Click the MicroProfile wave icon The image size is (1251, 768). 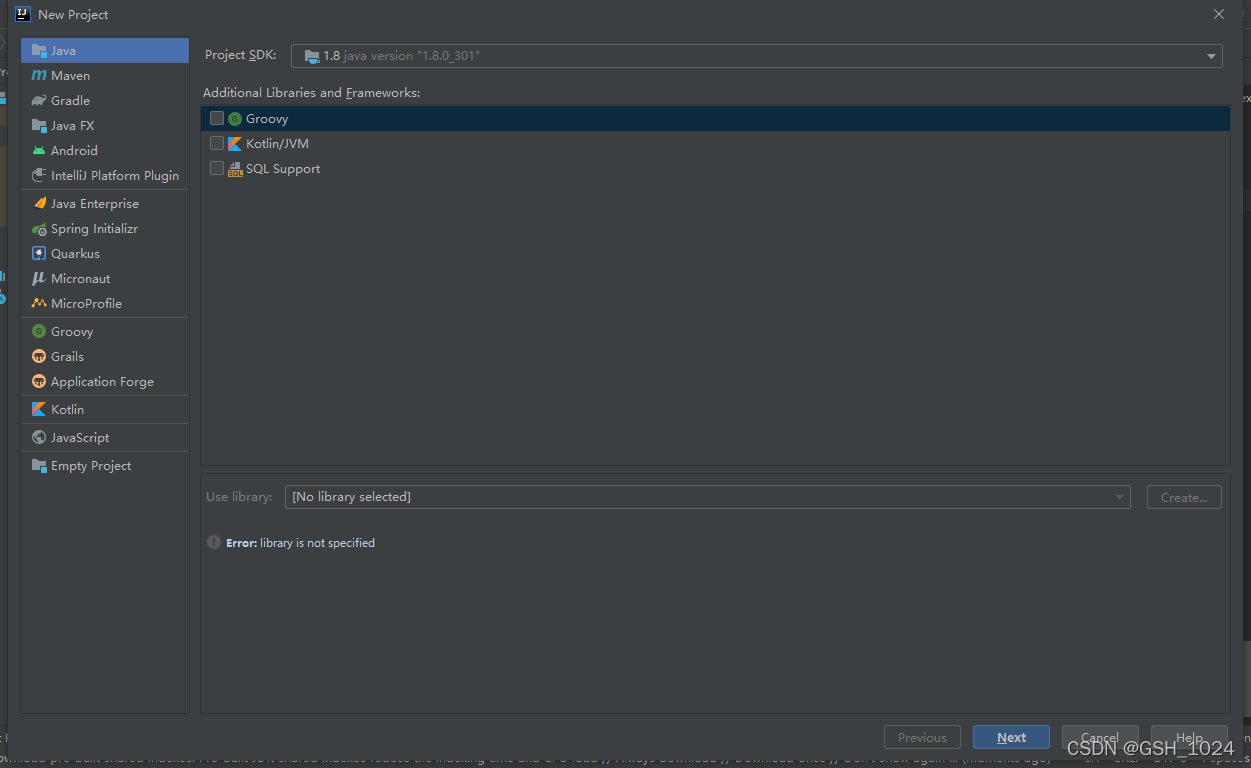click(x=39, y=303)
